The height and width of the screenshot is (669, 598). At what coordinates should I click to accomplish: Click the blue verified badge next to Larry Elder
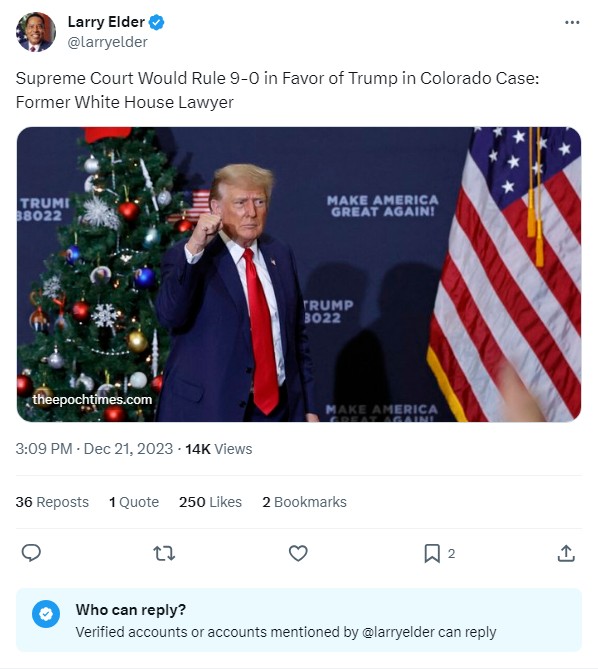157,22
